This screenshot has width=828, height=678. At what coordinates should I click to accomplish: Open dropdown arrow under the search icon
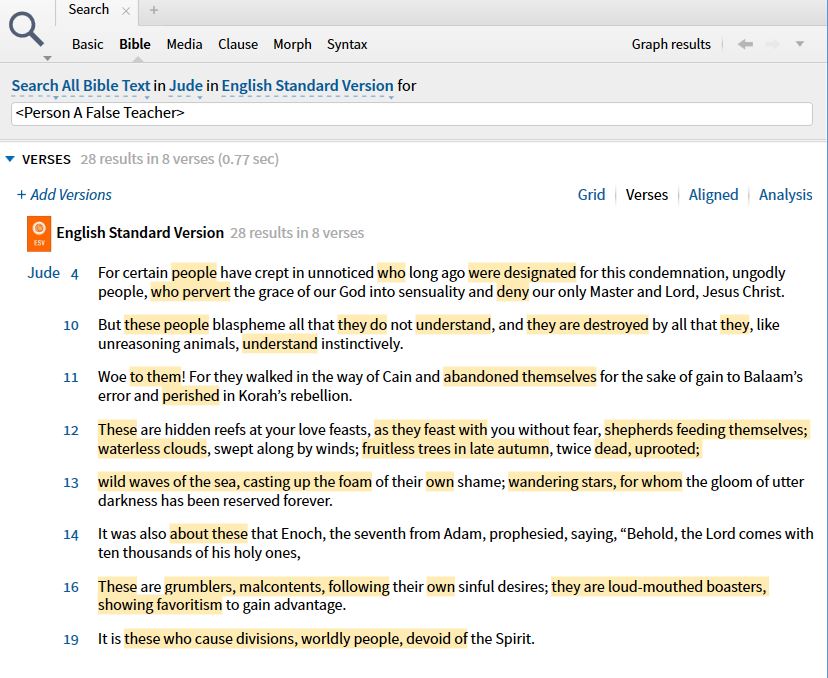tap(47, 58)
